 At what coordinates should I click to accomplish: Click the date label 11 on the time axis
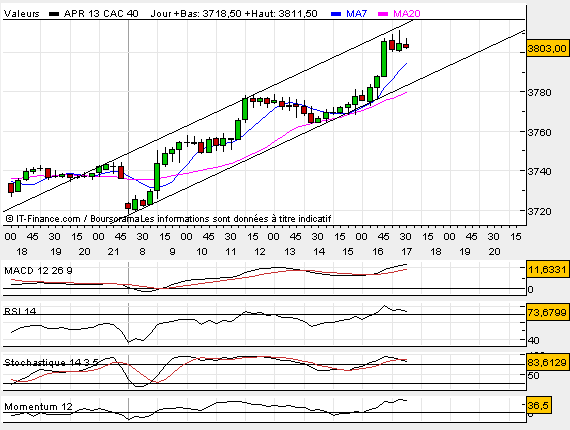231,252
